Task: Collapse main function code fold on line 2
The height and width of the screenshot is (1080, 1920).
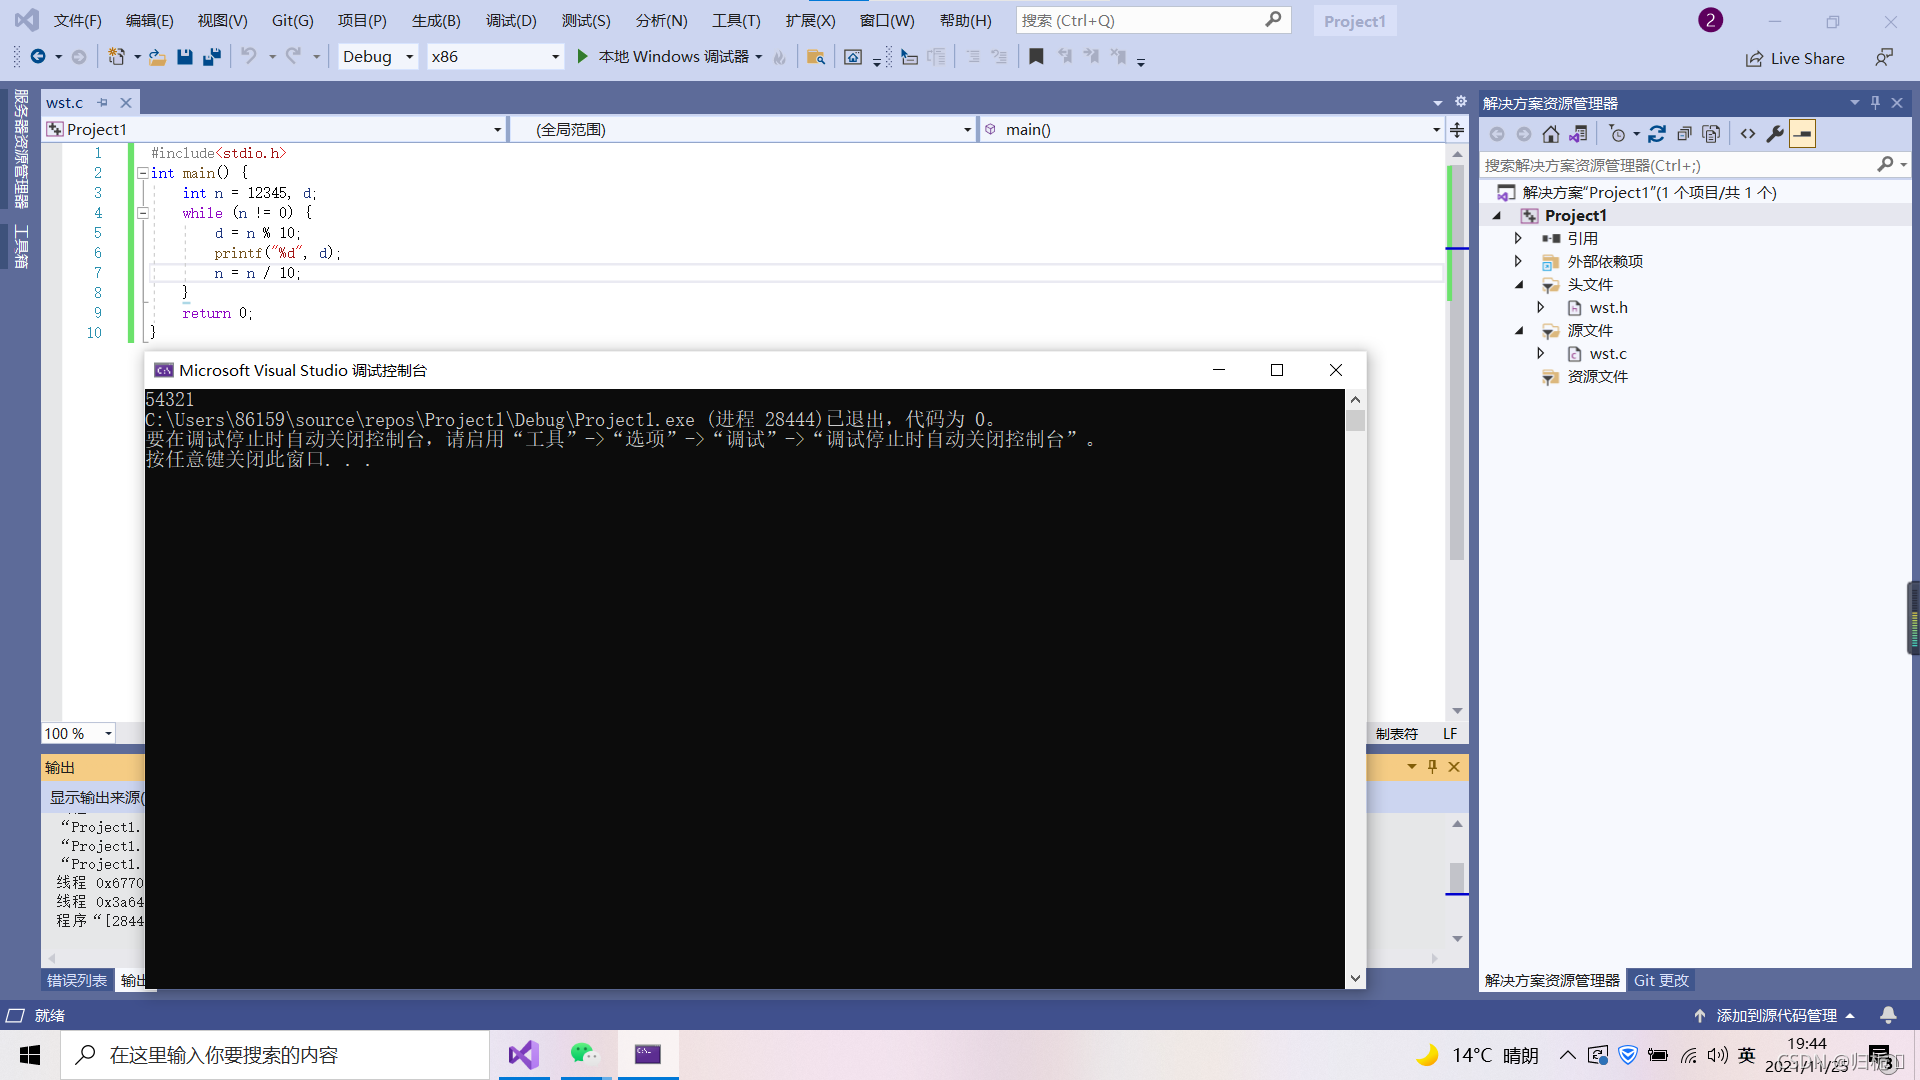Action: click(x=142, y=173)
